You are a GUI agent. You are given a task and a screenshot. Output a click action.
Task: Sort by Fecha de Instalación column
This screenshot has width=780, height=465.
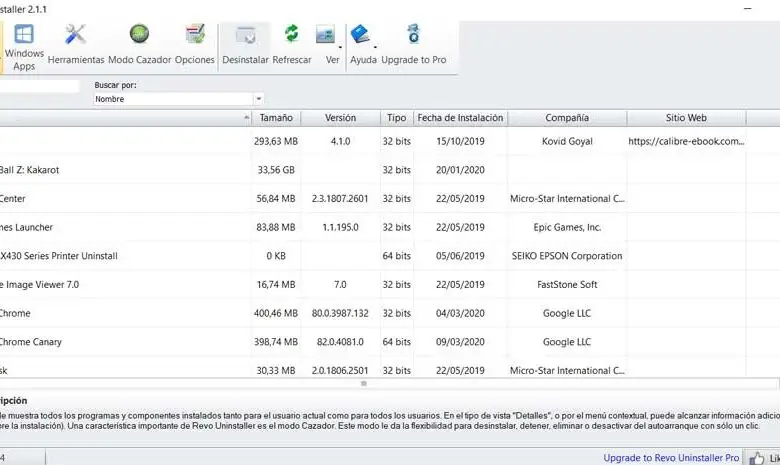(460, 118)
